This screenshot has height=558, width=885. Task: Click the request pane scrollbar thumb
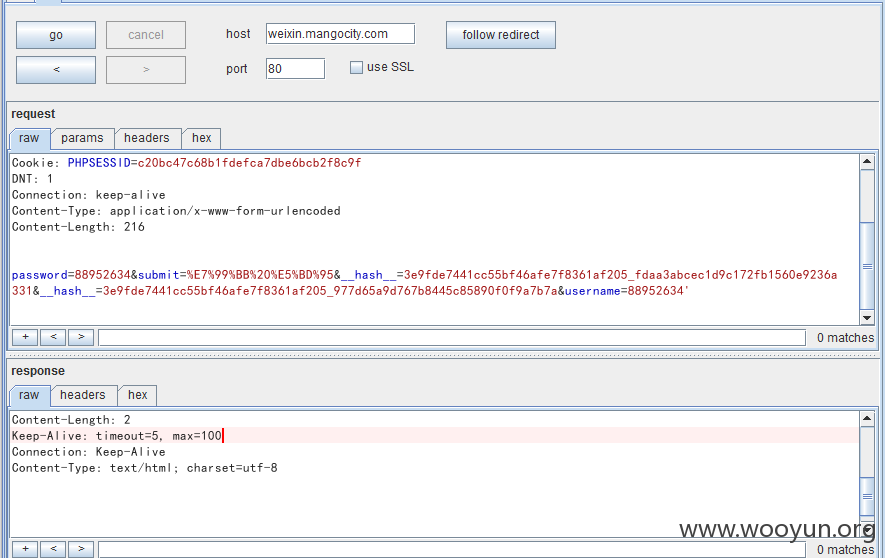pos(867,266)
